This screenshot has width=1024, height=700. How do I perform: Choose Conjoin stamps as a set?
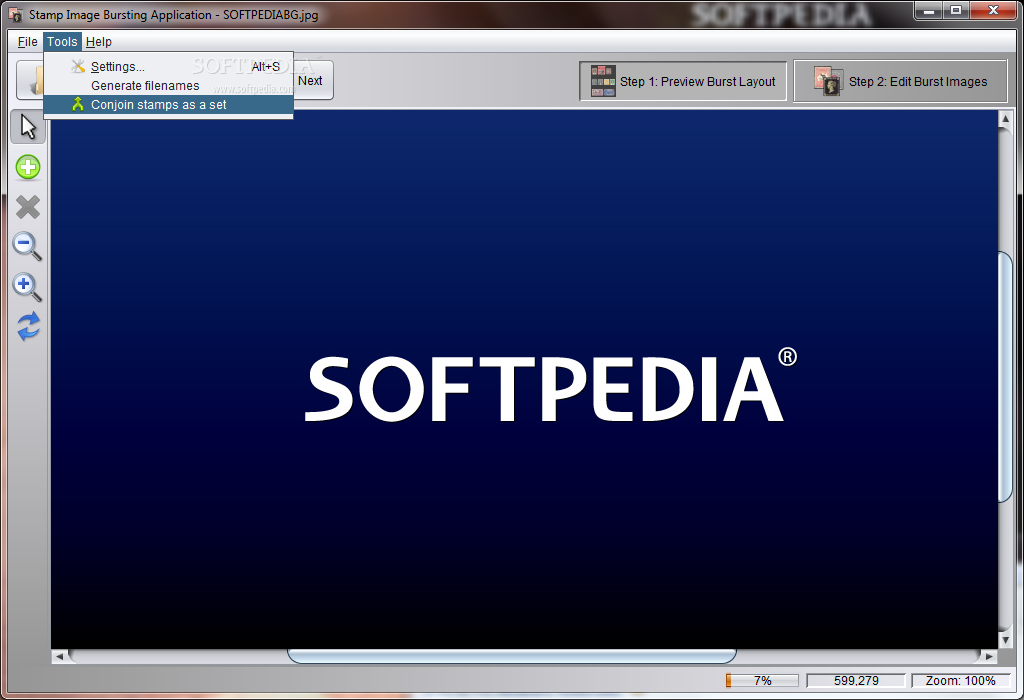coord(168,104)
